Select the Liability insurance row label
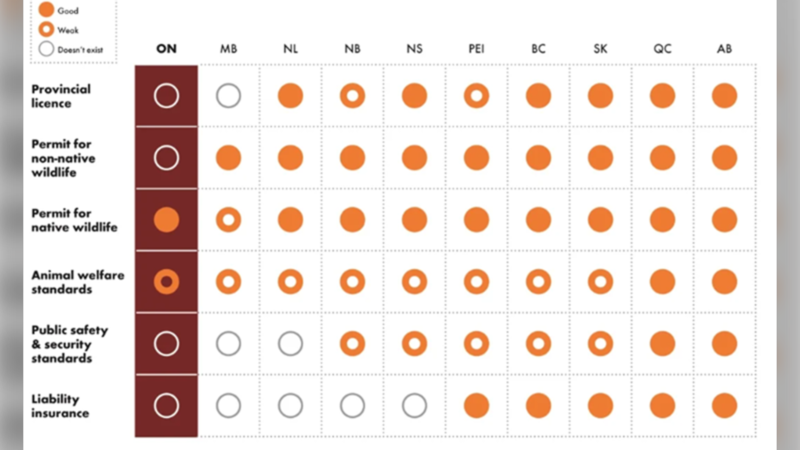The image size is (800, 450). (60, 405)
